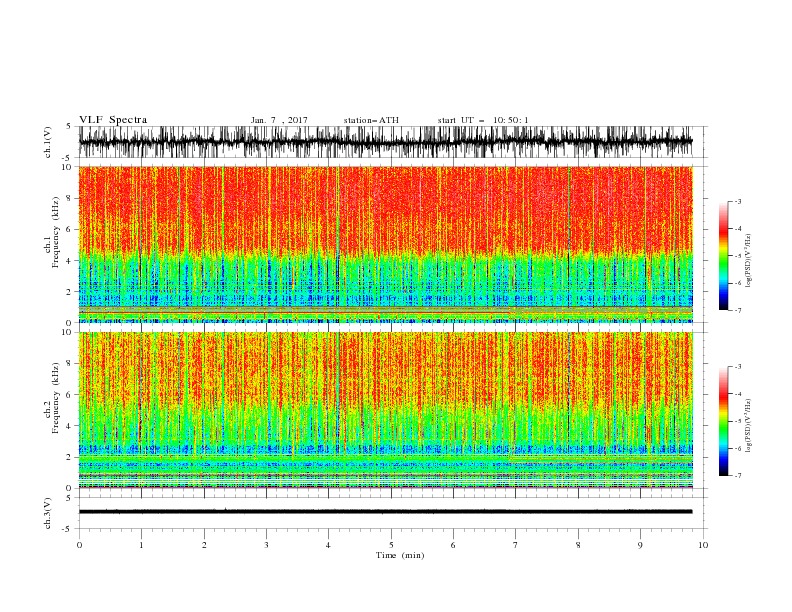Screen dimensions: 792x612
Task: Click the "5" tick on ch.1(V) axis
Action: point(69,126)
